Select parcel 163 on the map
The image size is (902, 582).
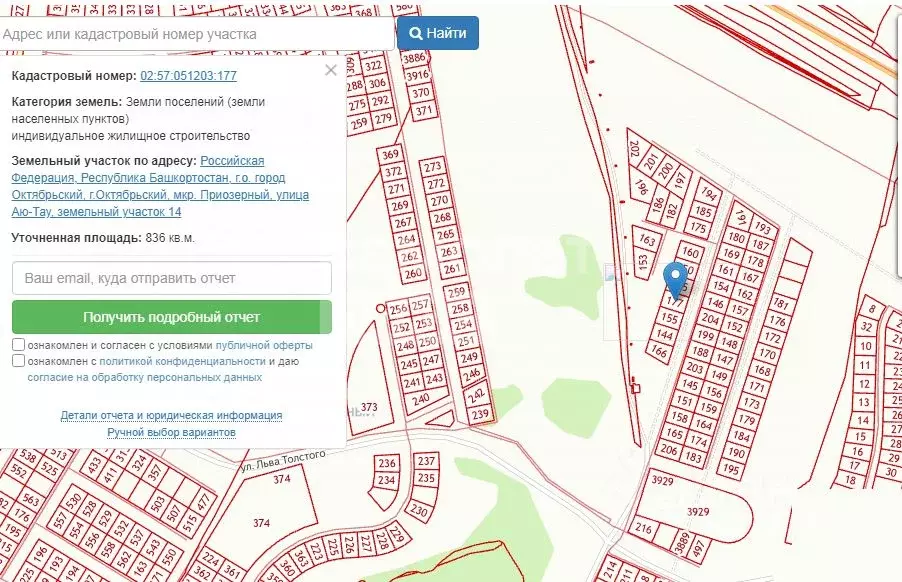pyautogui.click(x=647, y=240)
